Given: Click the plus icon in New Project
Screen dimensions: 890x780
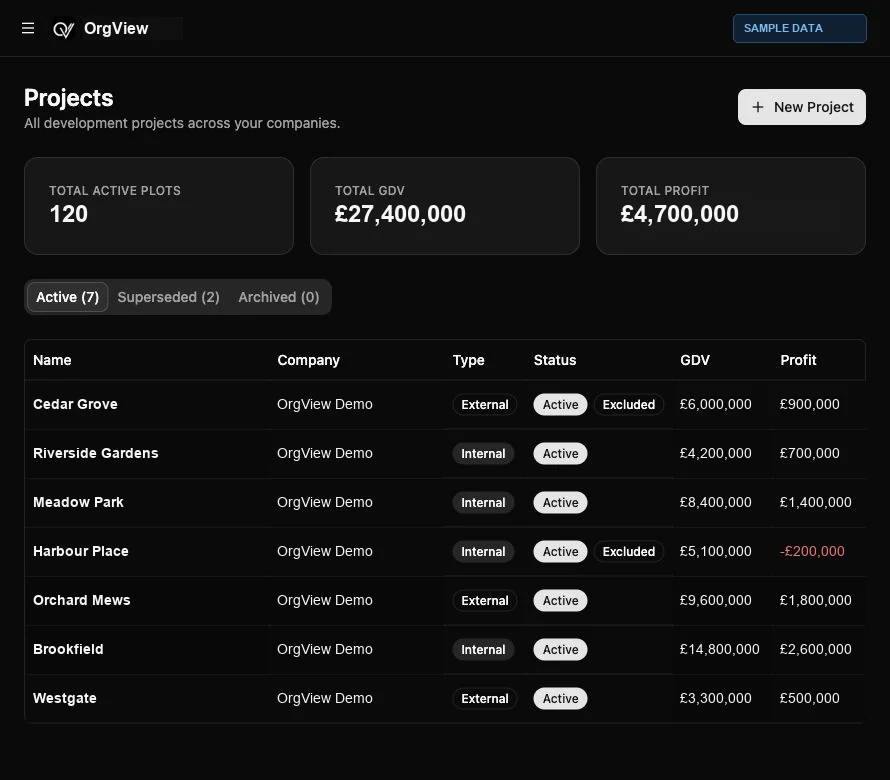Looking at the screenshot, I should tap(758, 107).
